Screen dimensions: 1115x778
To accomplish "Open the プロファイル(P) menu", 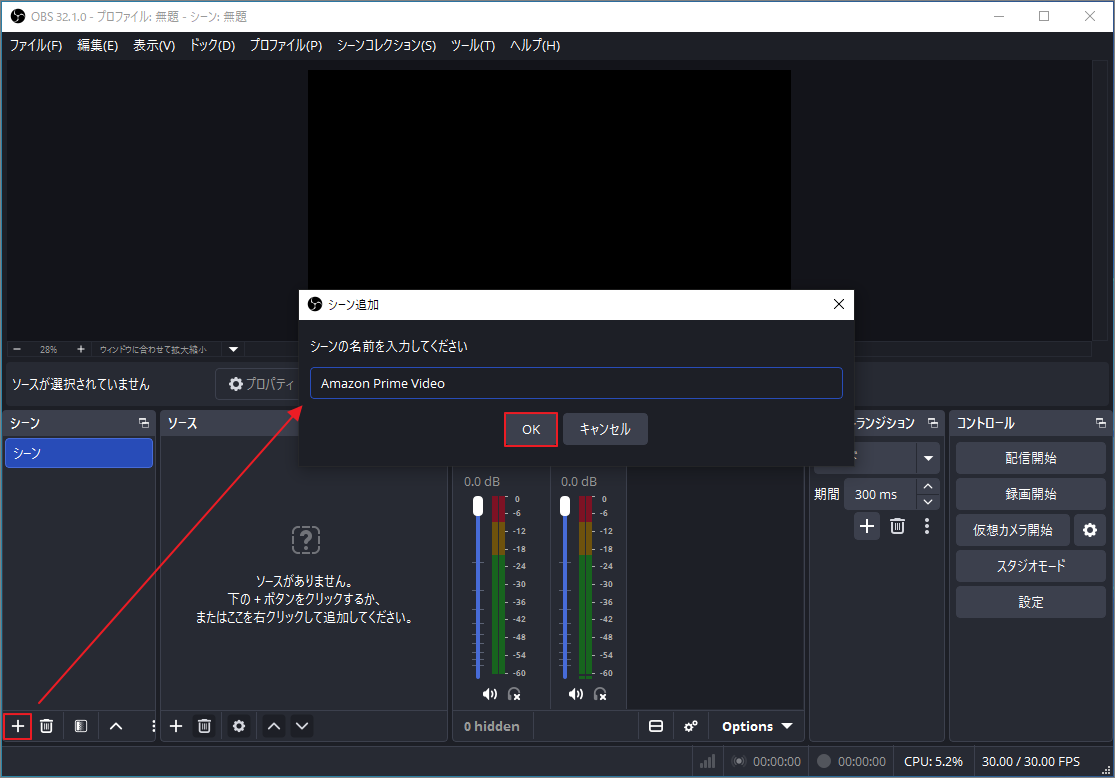I will point(286,46).
